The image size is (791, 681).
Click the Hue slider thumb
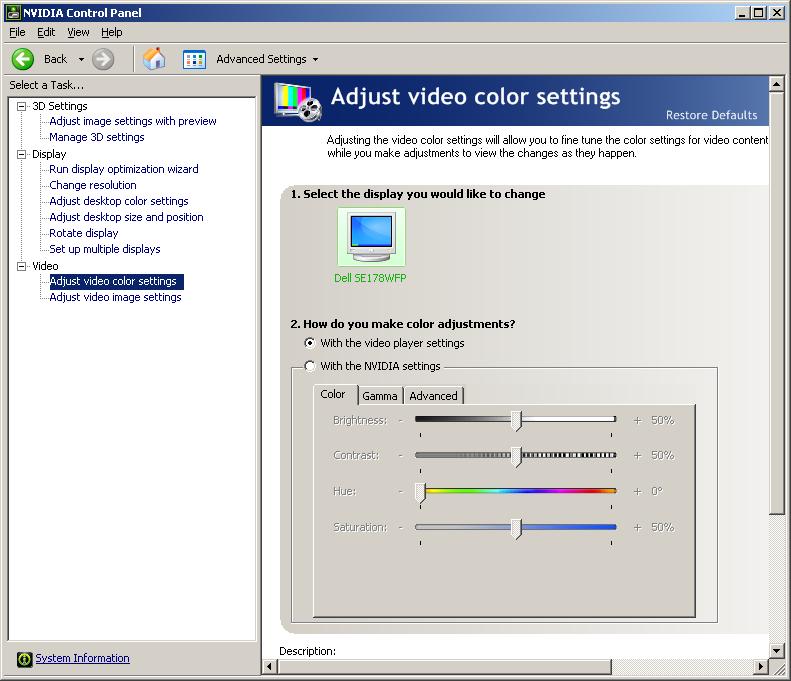pyautogui.click(x=421, y=492)
